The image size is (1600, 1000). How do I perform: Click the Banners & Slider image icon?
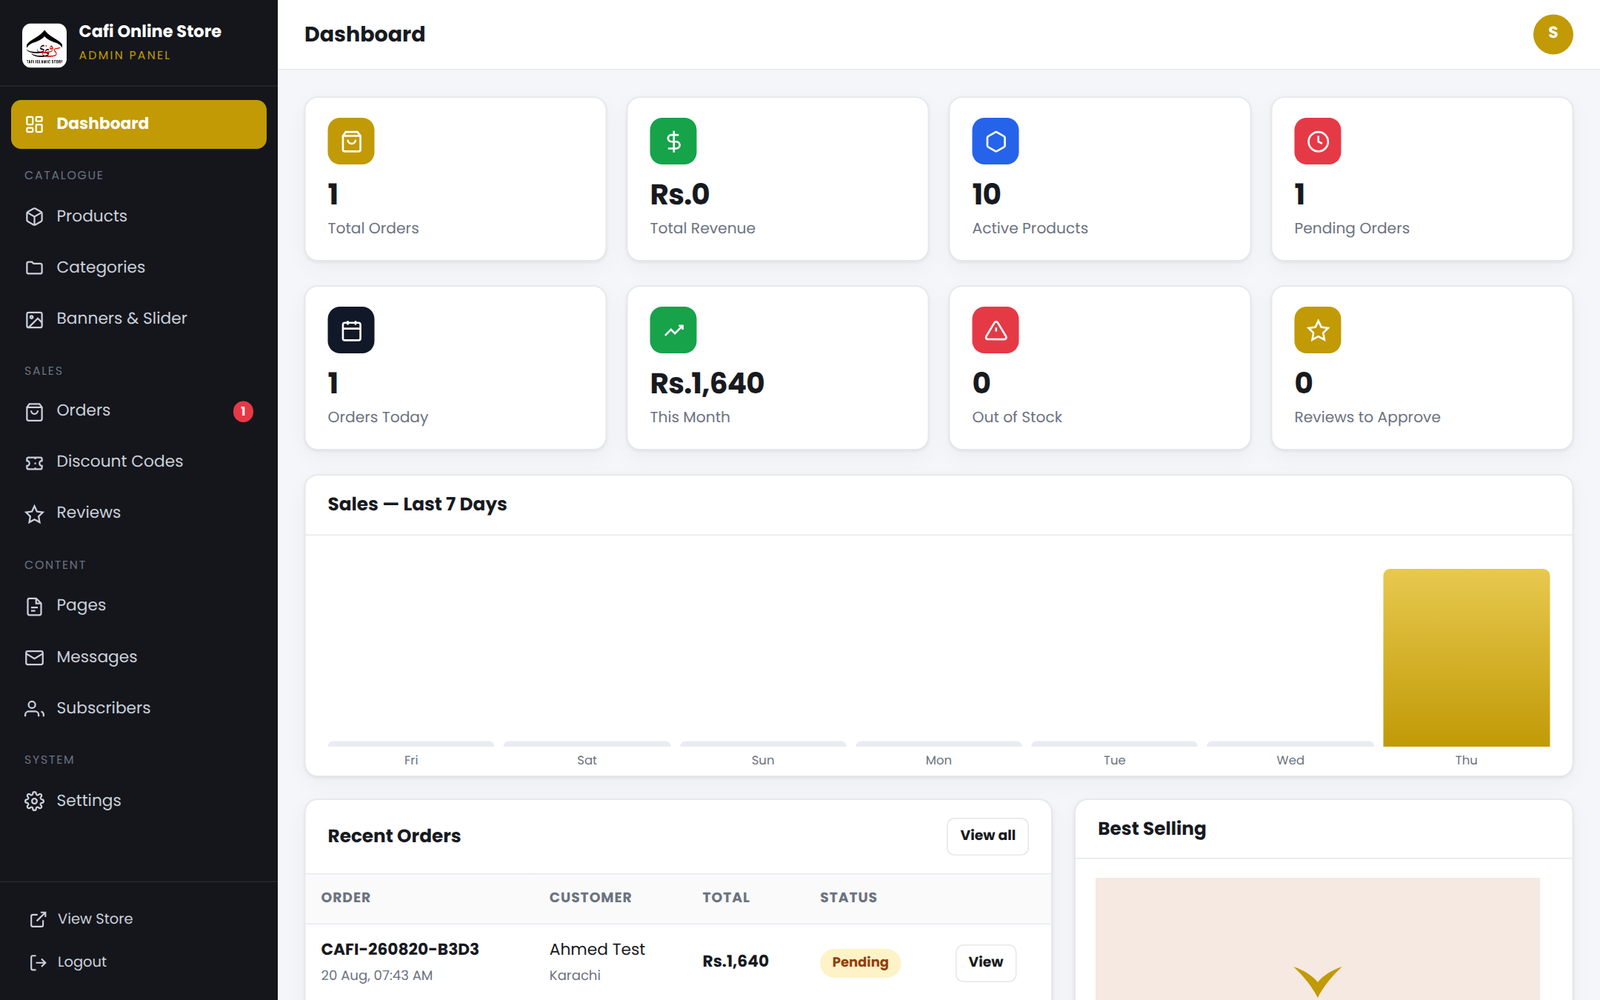[35, 319]
